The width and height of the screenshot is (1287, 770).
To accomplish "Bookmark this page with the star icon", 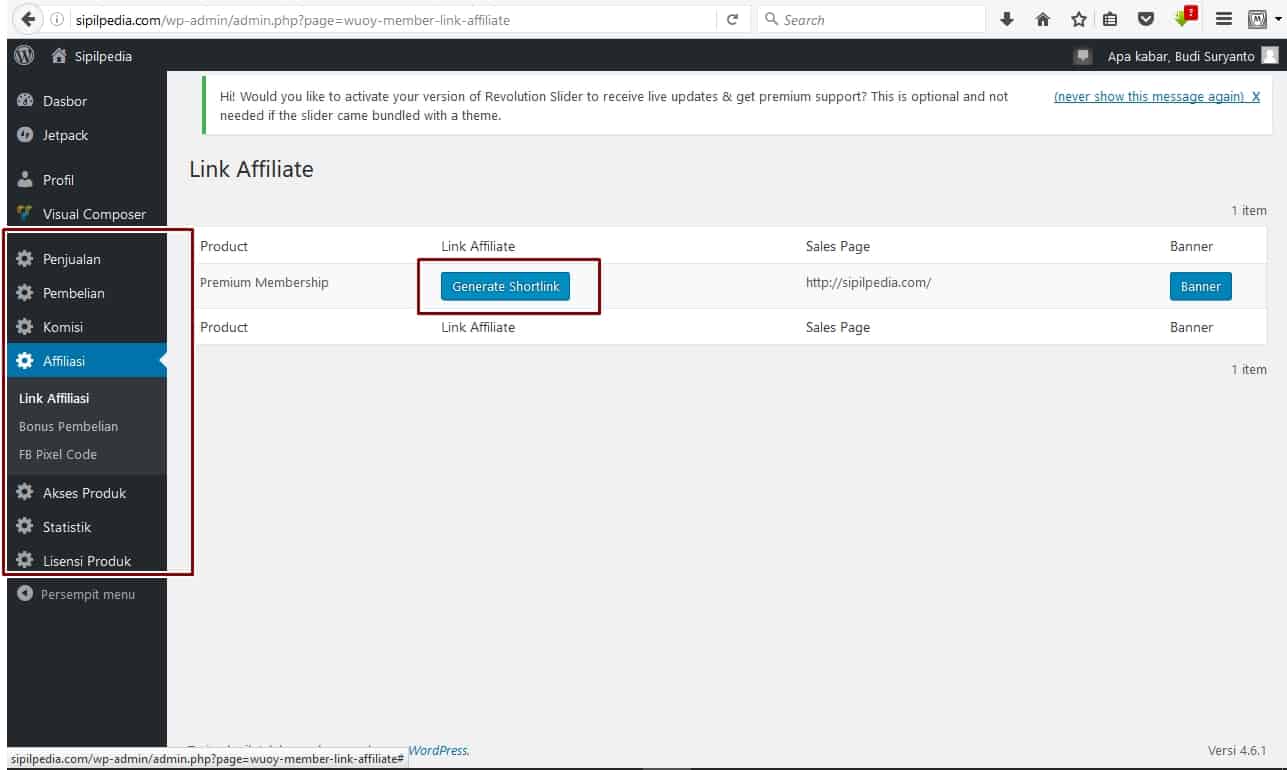I will pyautogui.click(x=1078, y=19).
